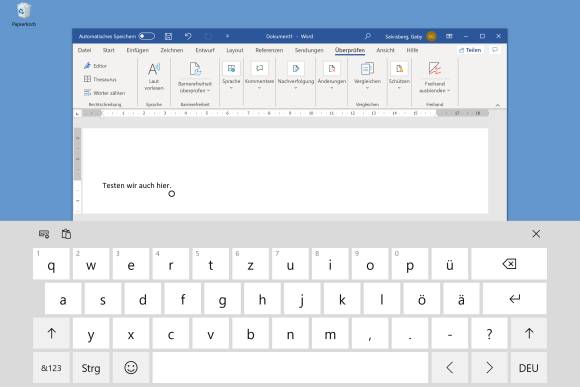Image resolution: width=580 pixels, height=387 pixels.
Task: Toggle Automatisches Speichern switch
Action: (146, 36)
